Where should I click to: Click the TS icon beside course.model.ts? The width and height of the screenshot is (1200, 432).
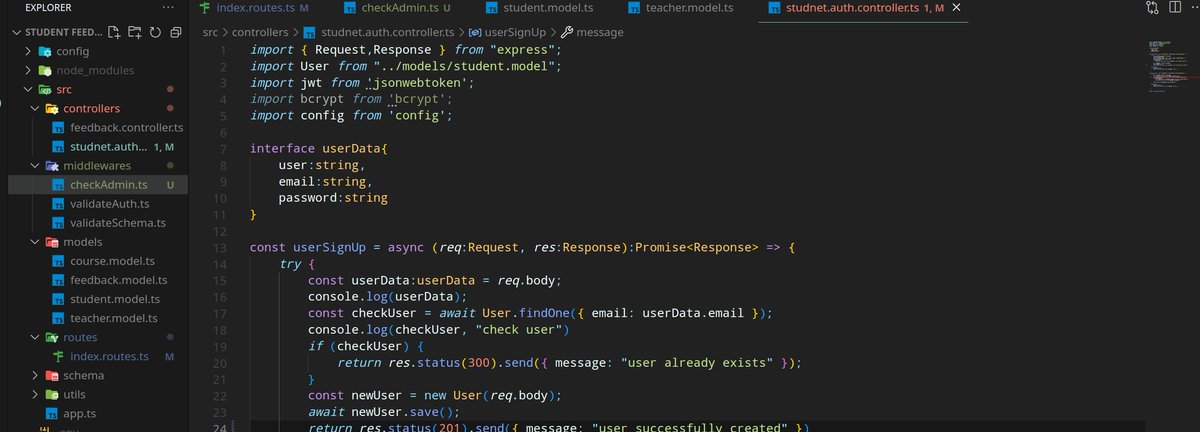click(58, 260)
